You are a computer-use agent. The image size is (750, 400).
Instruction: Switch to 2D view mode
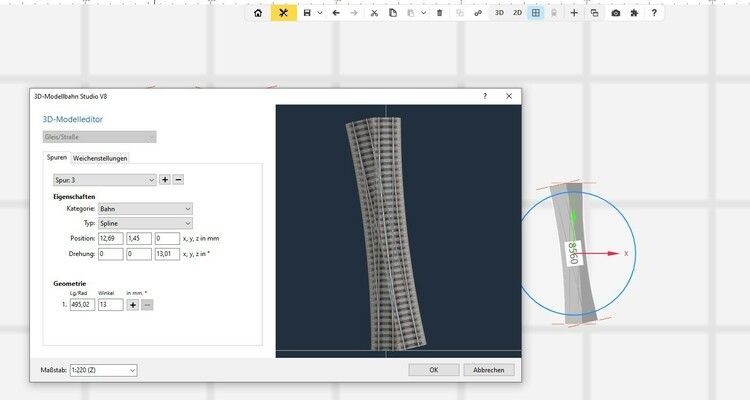click(517, 13)
